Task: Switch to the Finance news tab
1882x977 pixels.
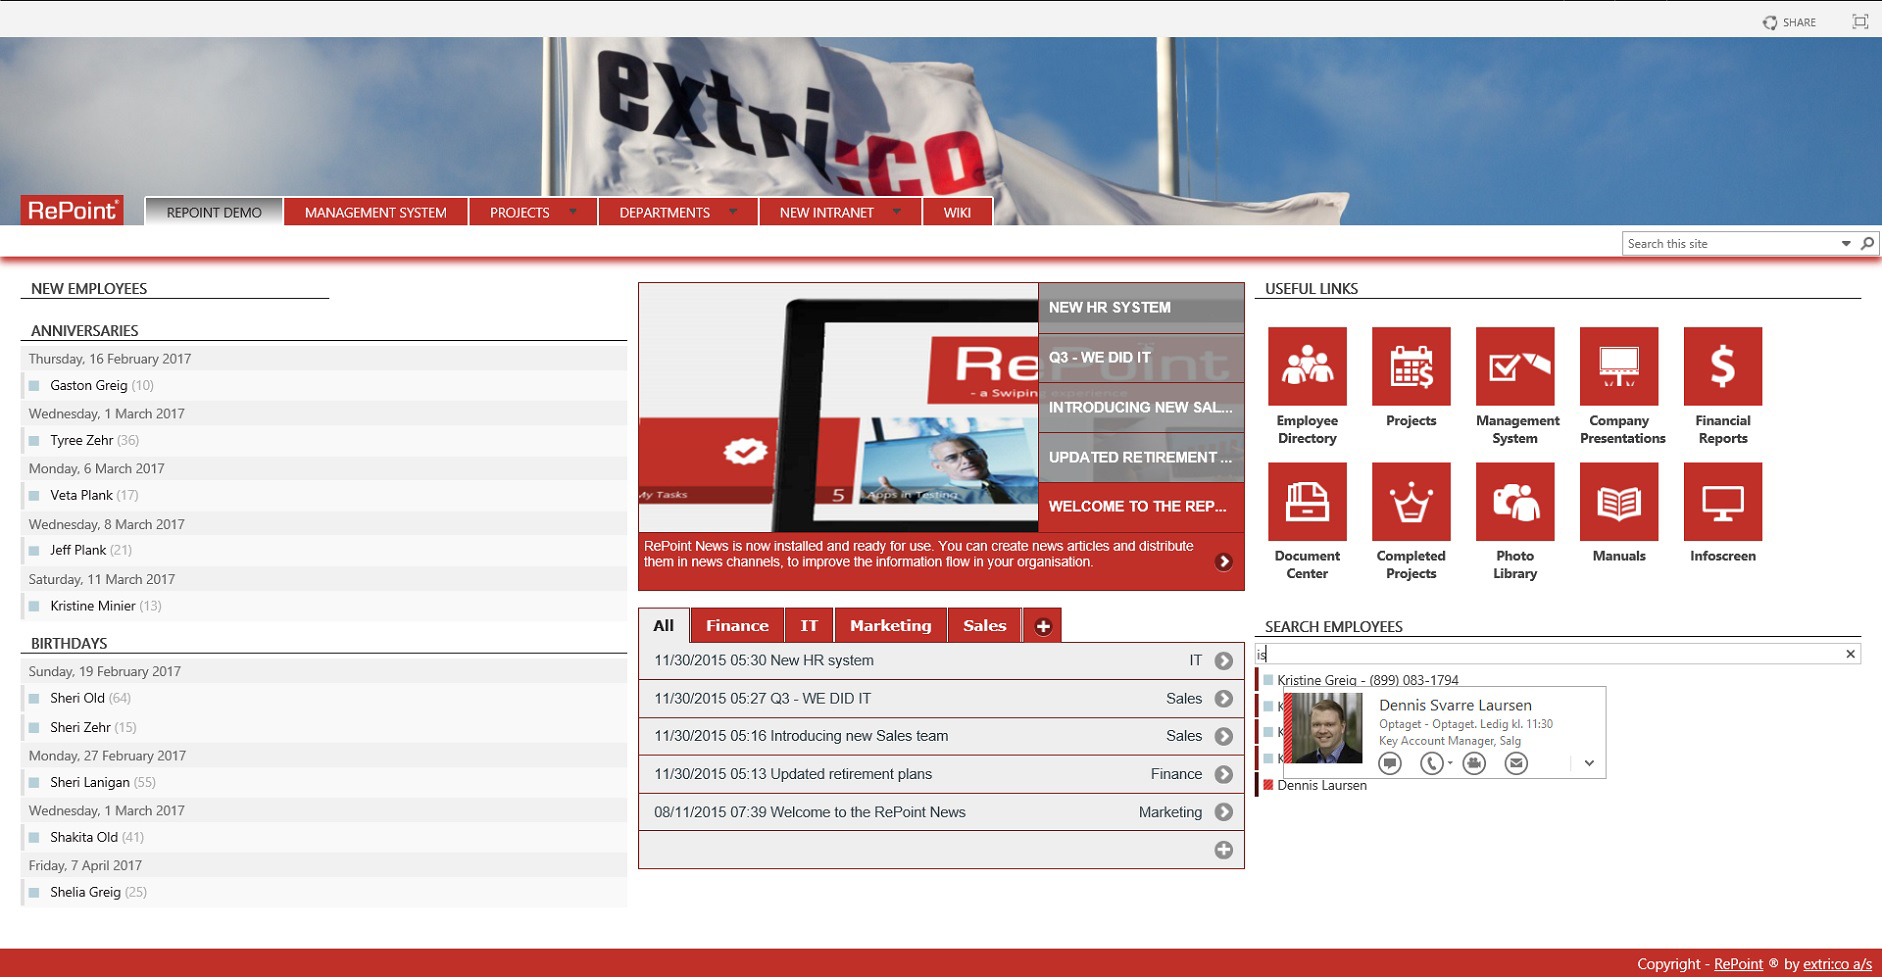Action: pyautogui.click(x=737, y=626)
